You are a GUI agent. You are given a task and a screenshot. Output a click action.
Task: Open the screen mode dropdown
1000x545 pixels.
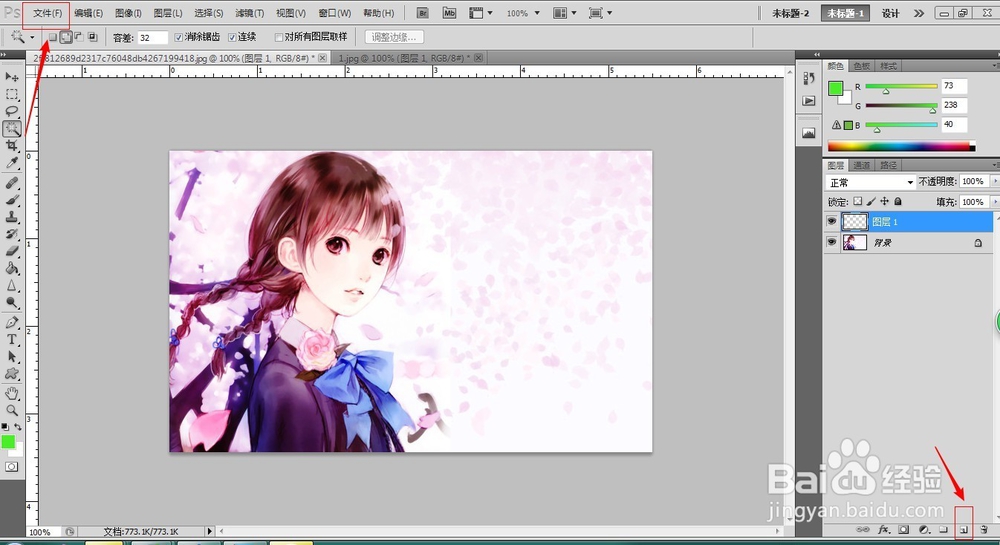coord(600,13)
